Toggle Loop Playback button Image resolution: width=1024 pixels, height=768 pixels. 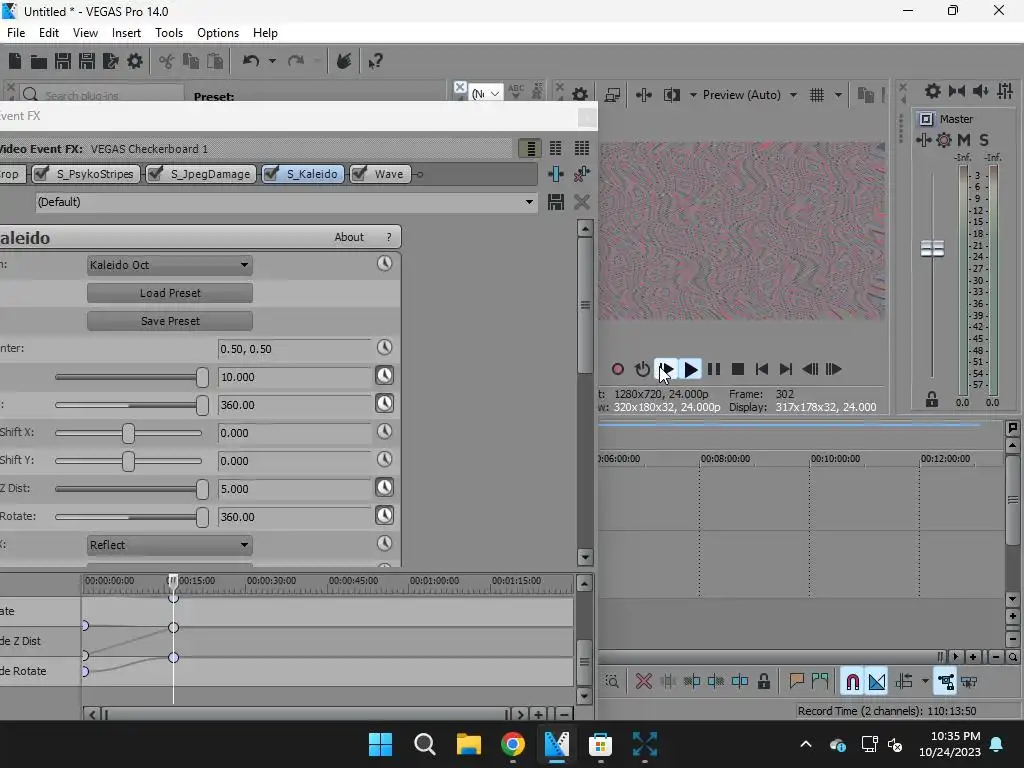[x=642, y=369]
